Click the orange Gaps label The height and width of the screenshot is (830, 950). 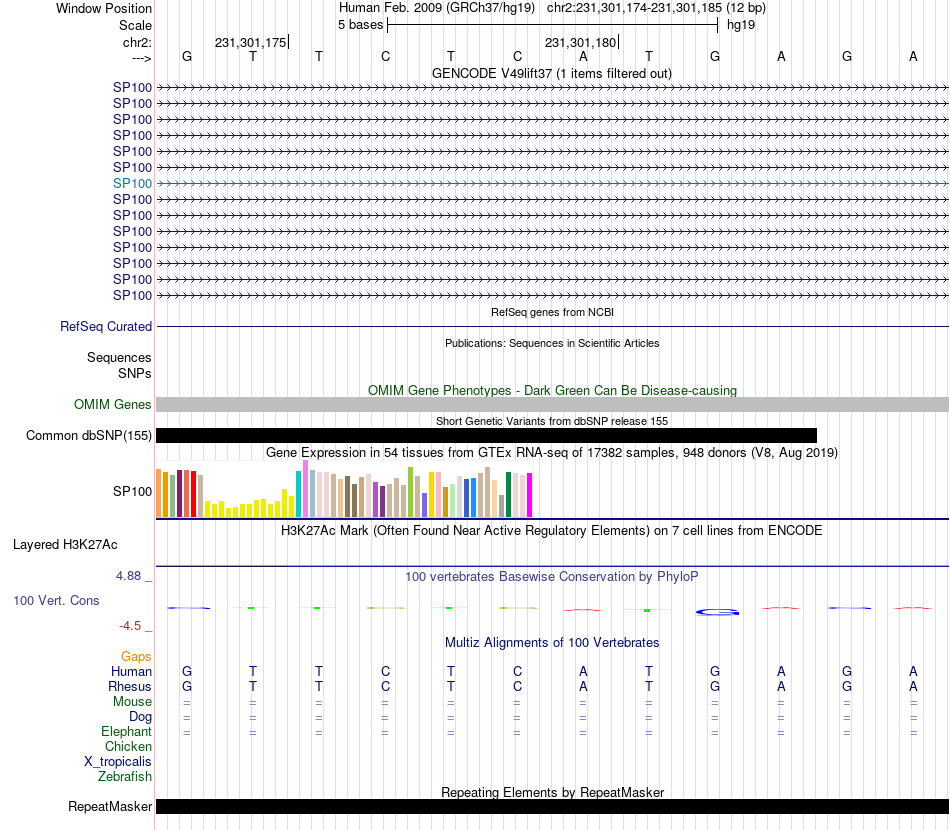pyautogui.click(x=136, y=657)
